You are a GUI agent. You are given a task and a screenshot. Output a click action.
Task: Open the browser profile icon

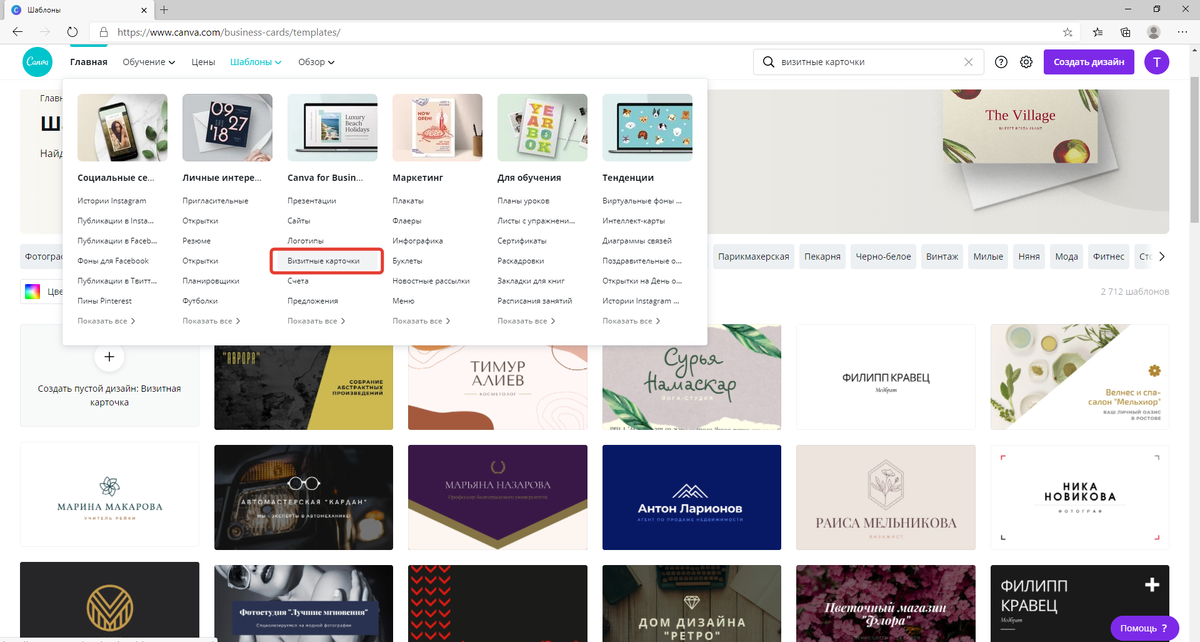[x=1154, y=32]
